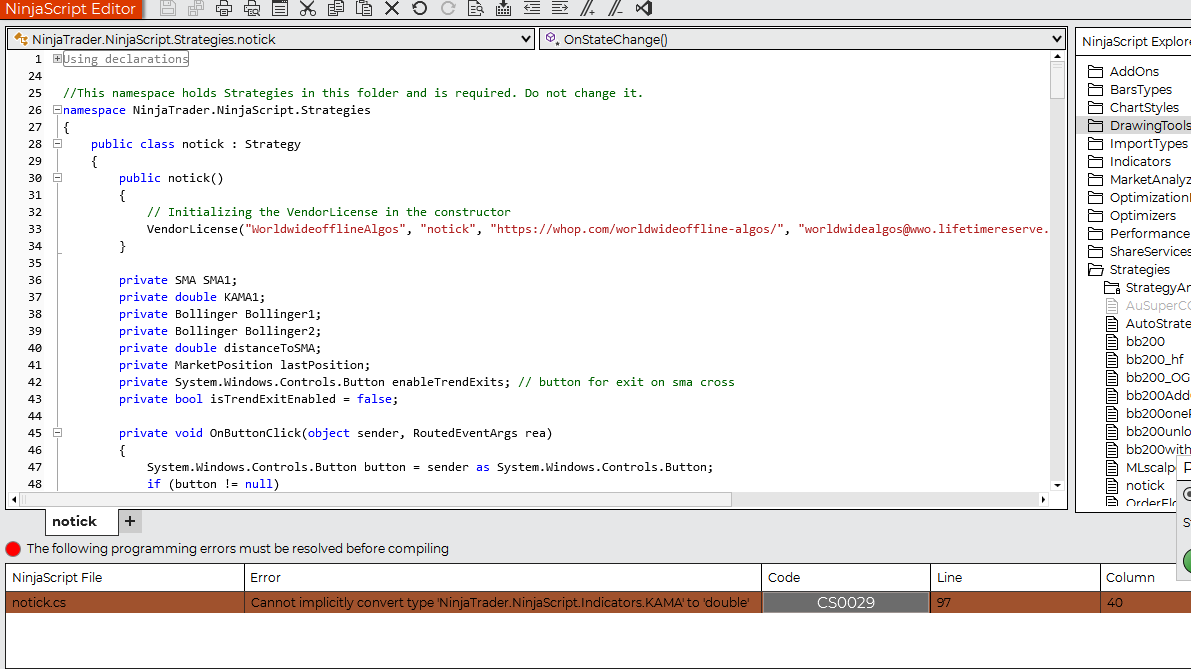
Task: Uncomment selected lines
Action: pyautogui.click(x=615, y=8)
